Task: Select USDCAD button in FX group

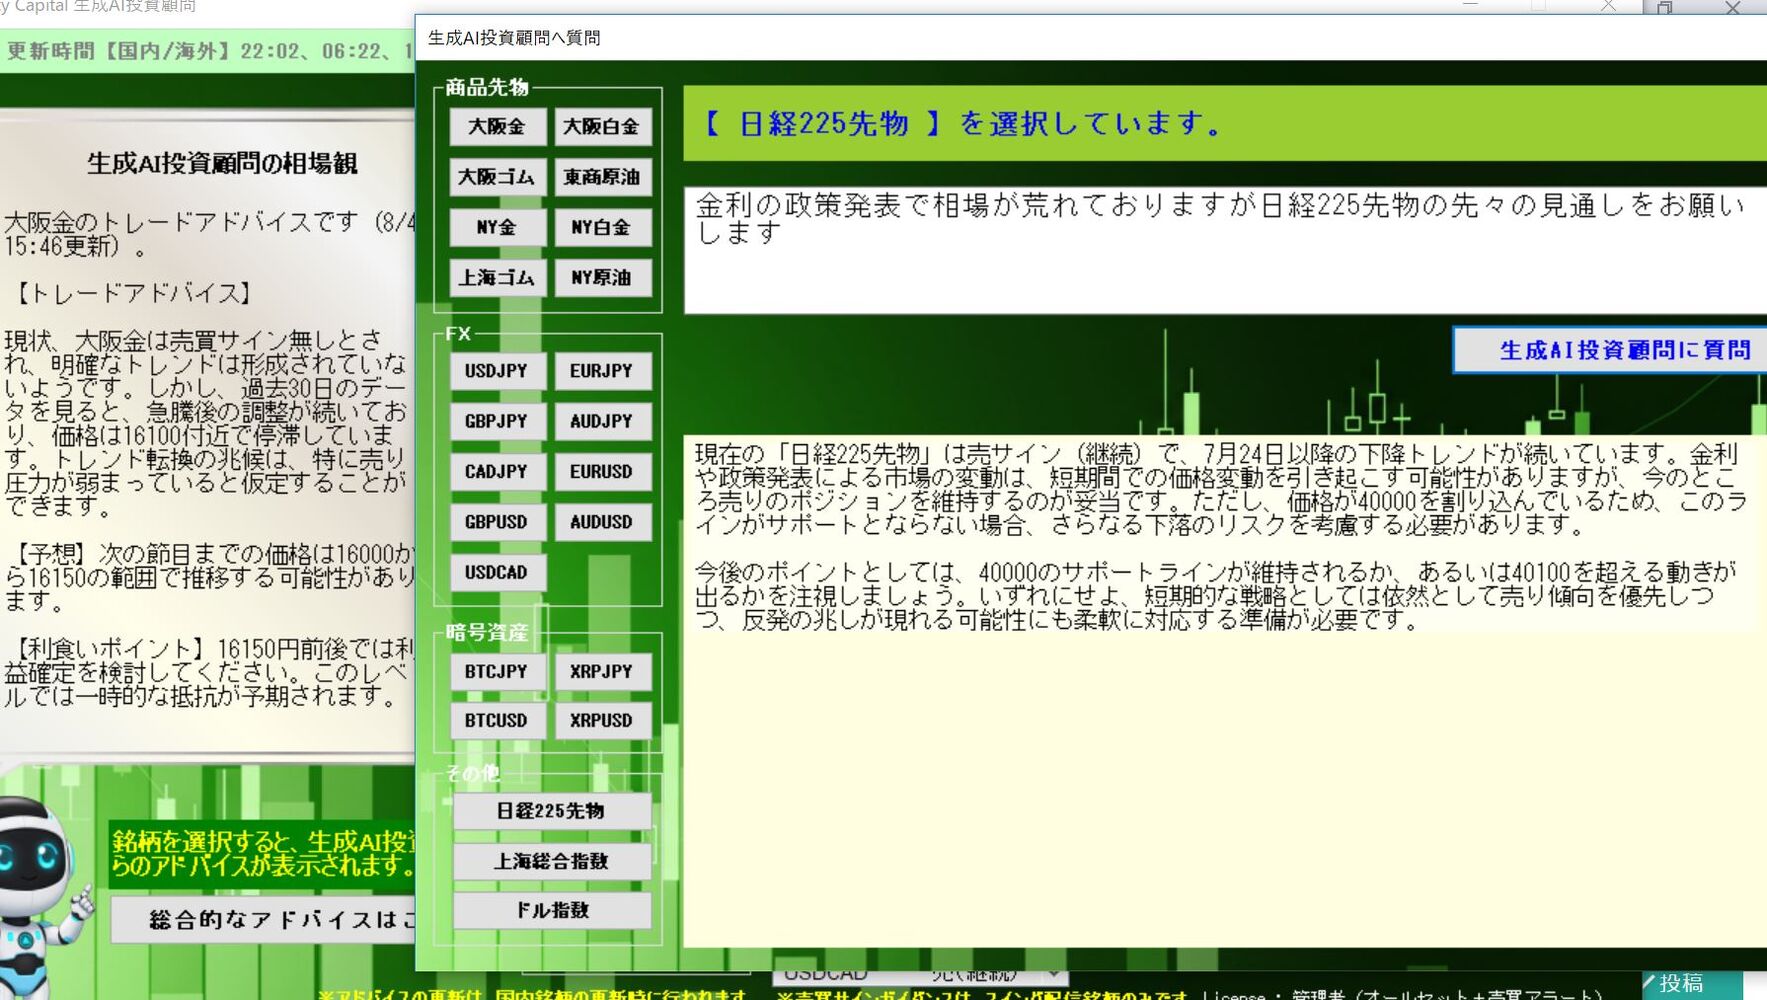Action: click(x=497, y=572)
